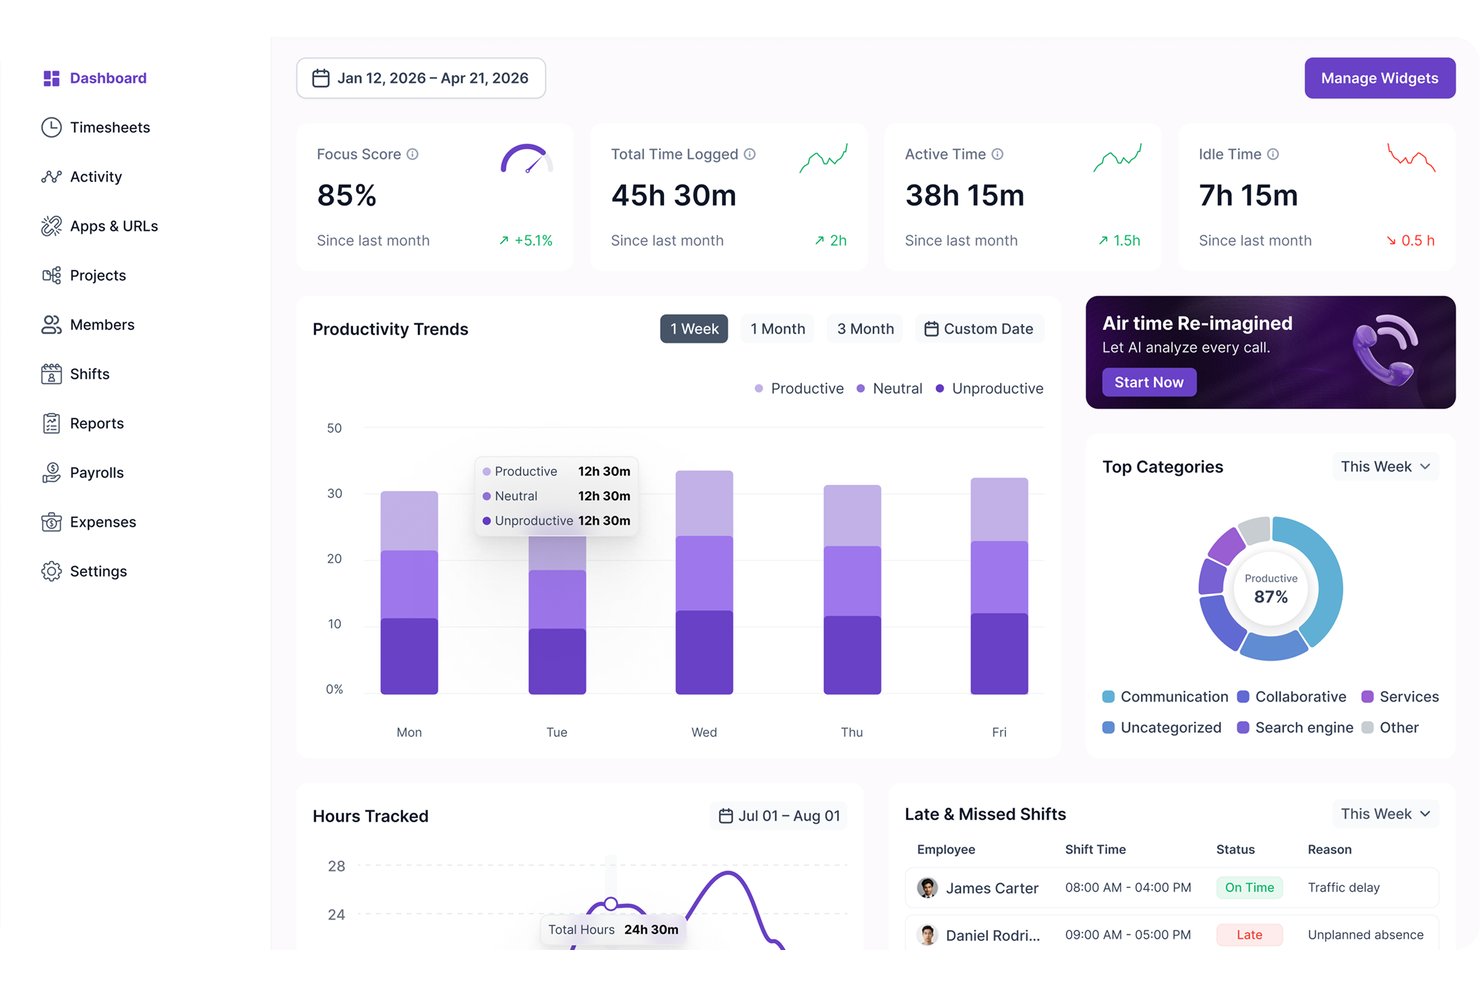Click the info icon beside Focus Score
Screen dimensions: 1480x987
coord(412,154)
